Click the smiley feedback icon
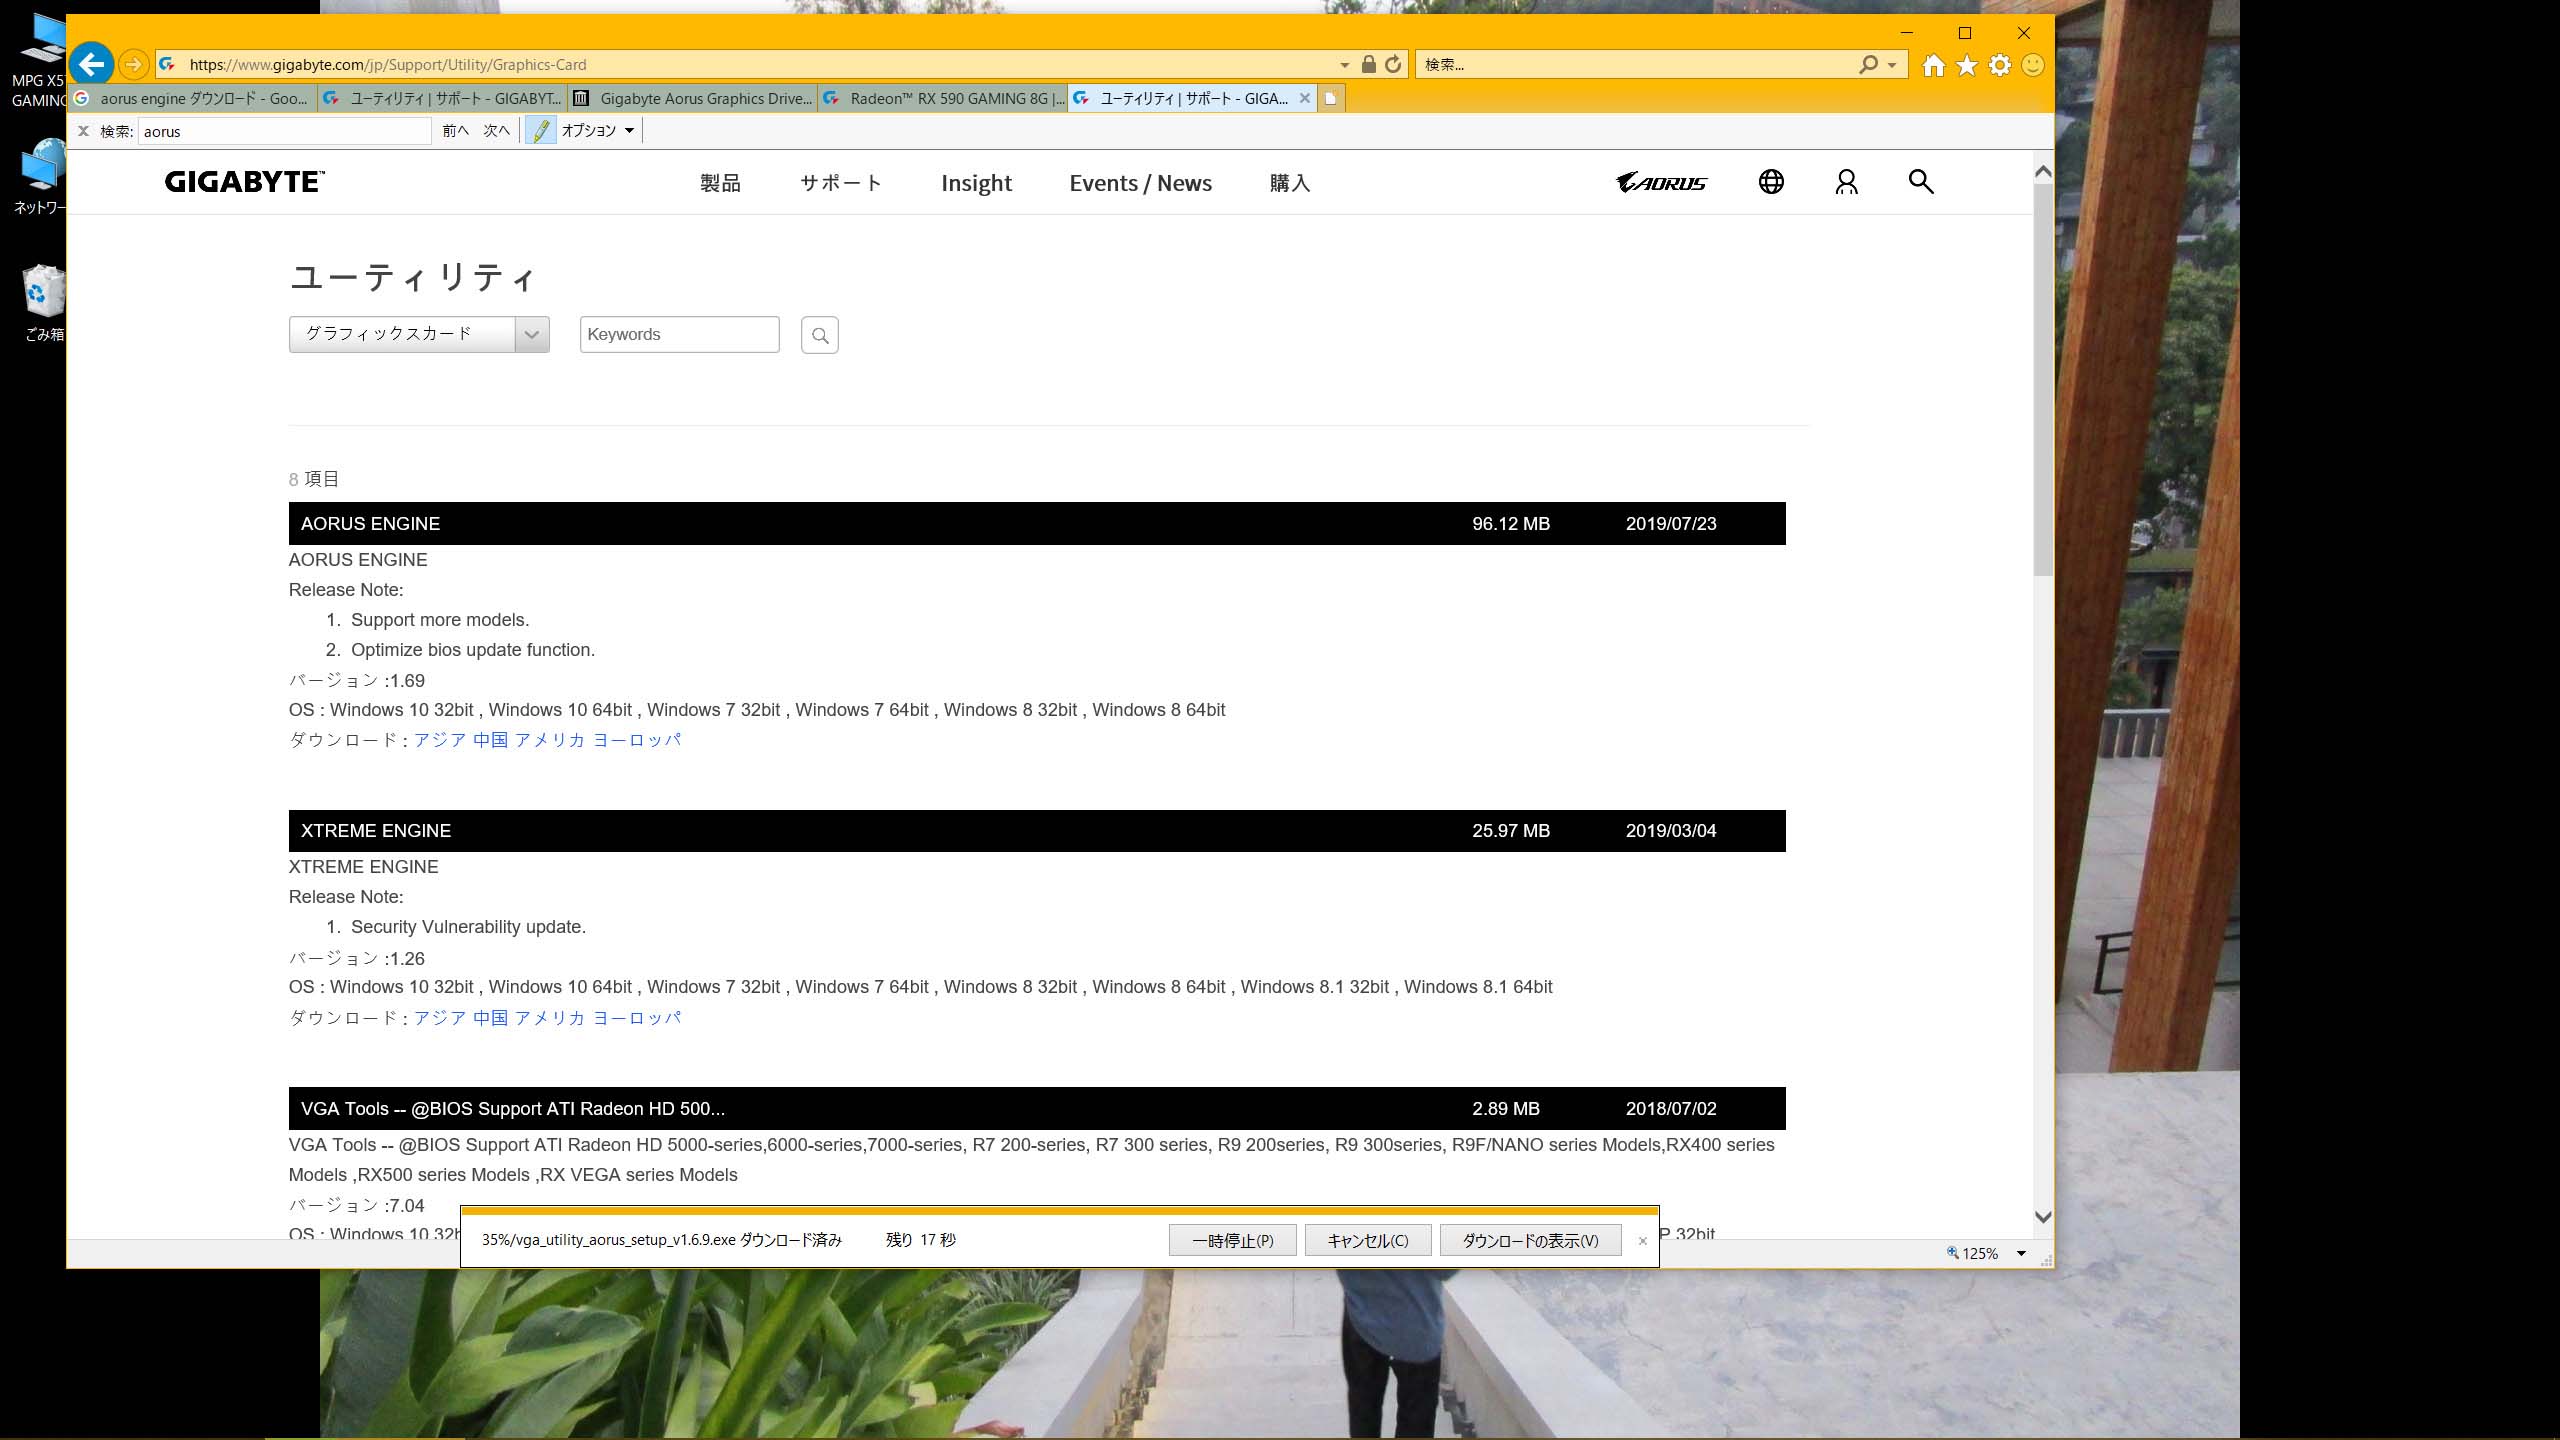Screen dimensions: 2560x1440 click(x=2033, y=65)
